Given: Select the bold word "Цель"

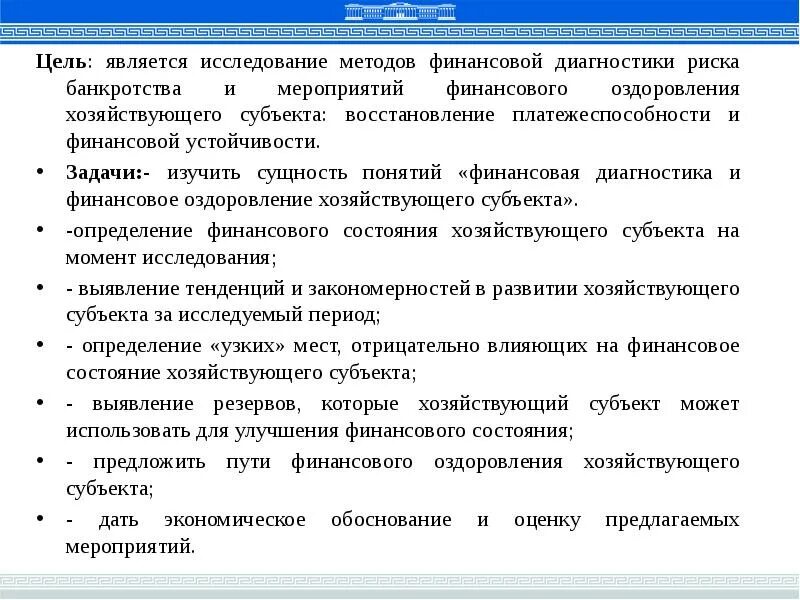Looking at the screenshot, I should pos(61,62).
